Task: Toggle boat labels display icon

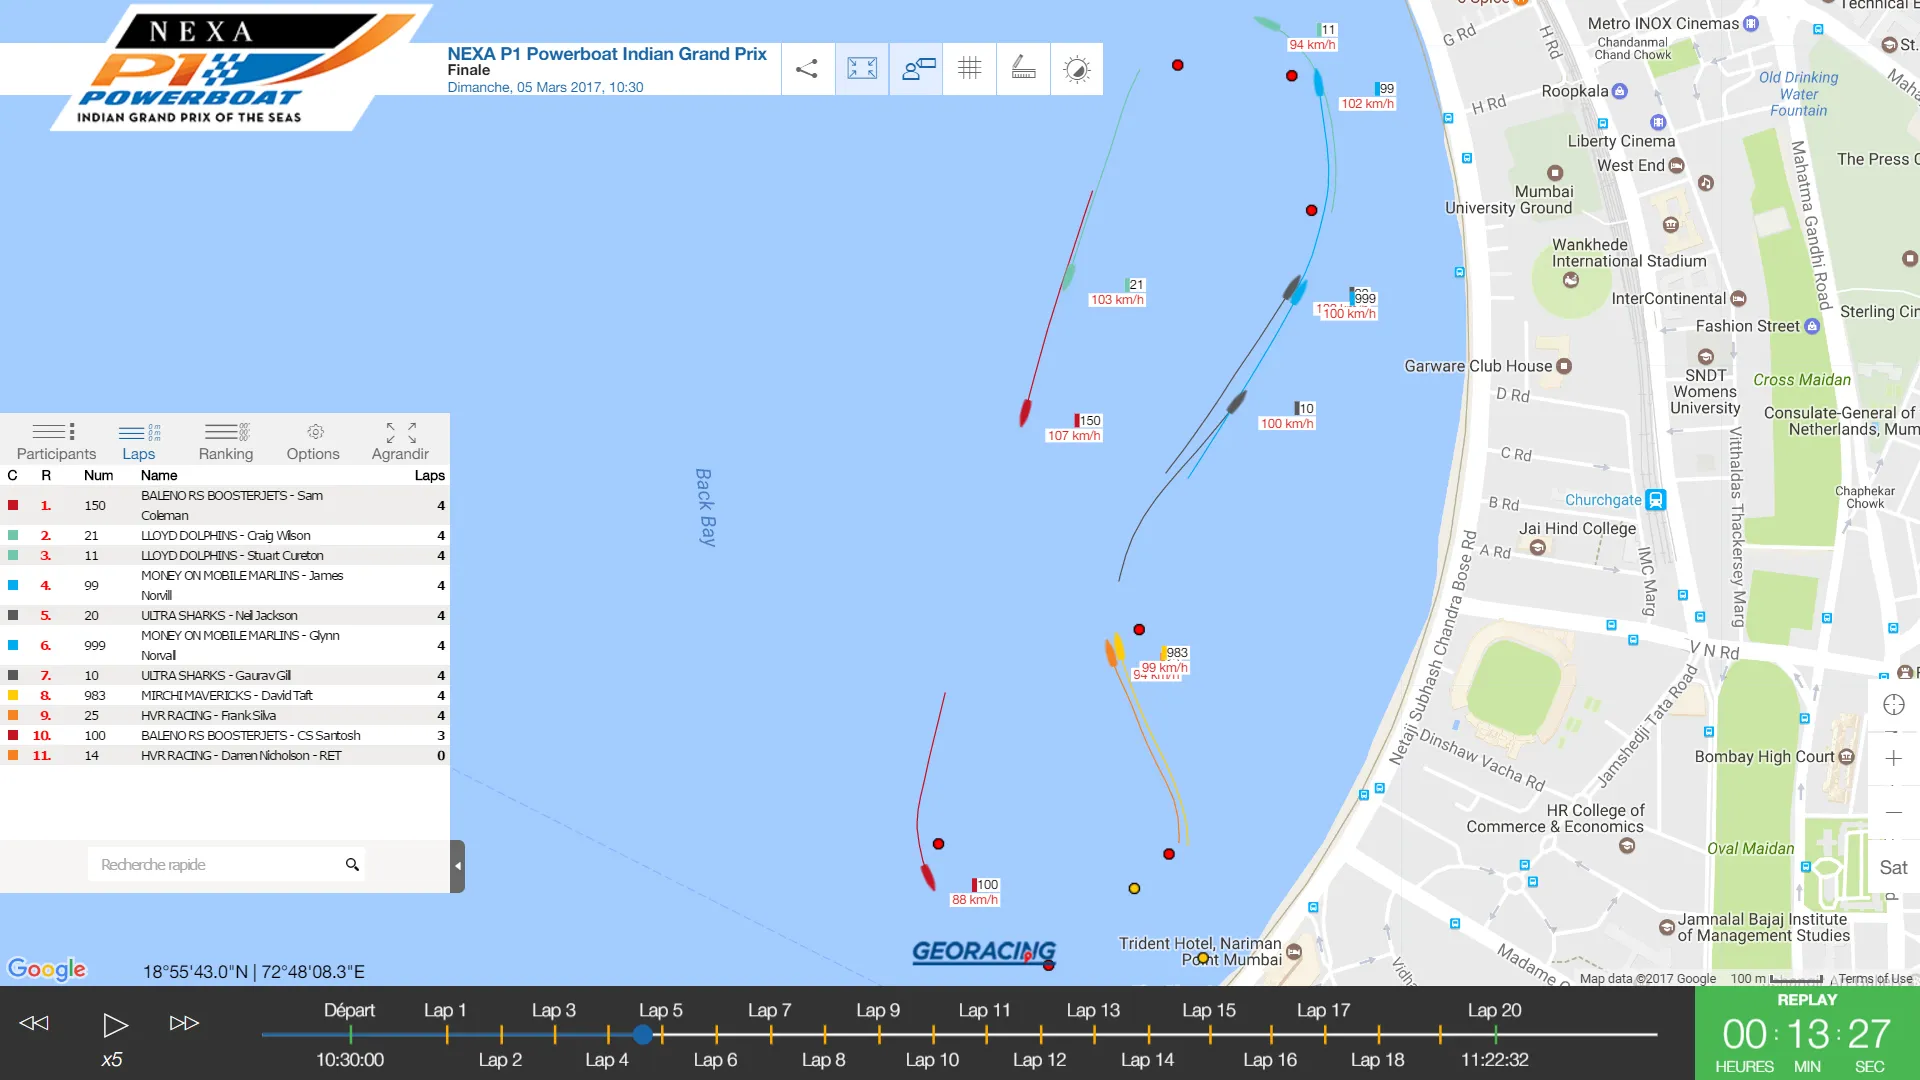Action: (916, 69)
